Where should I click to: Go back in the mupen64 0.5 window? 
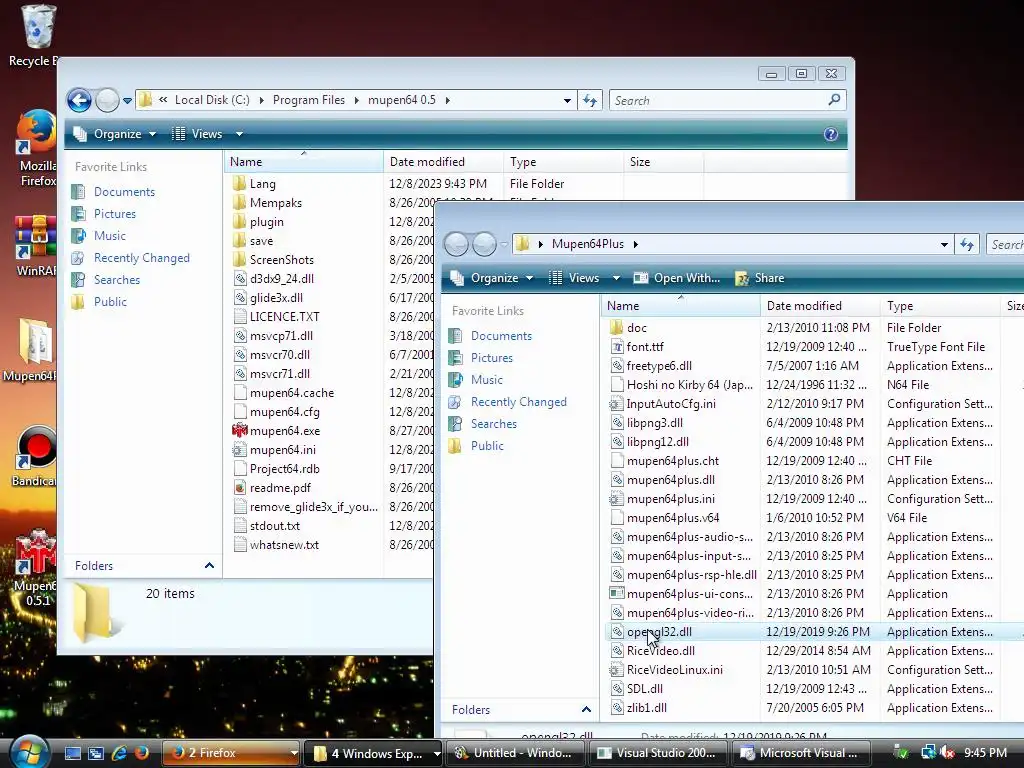[79, 101]
